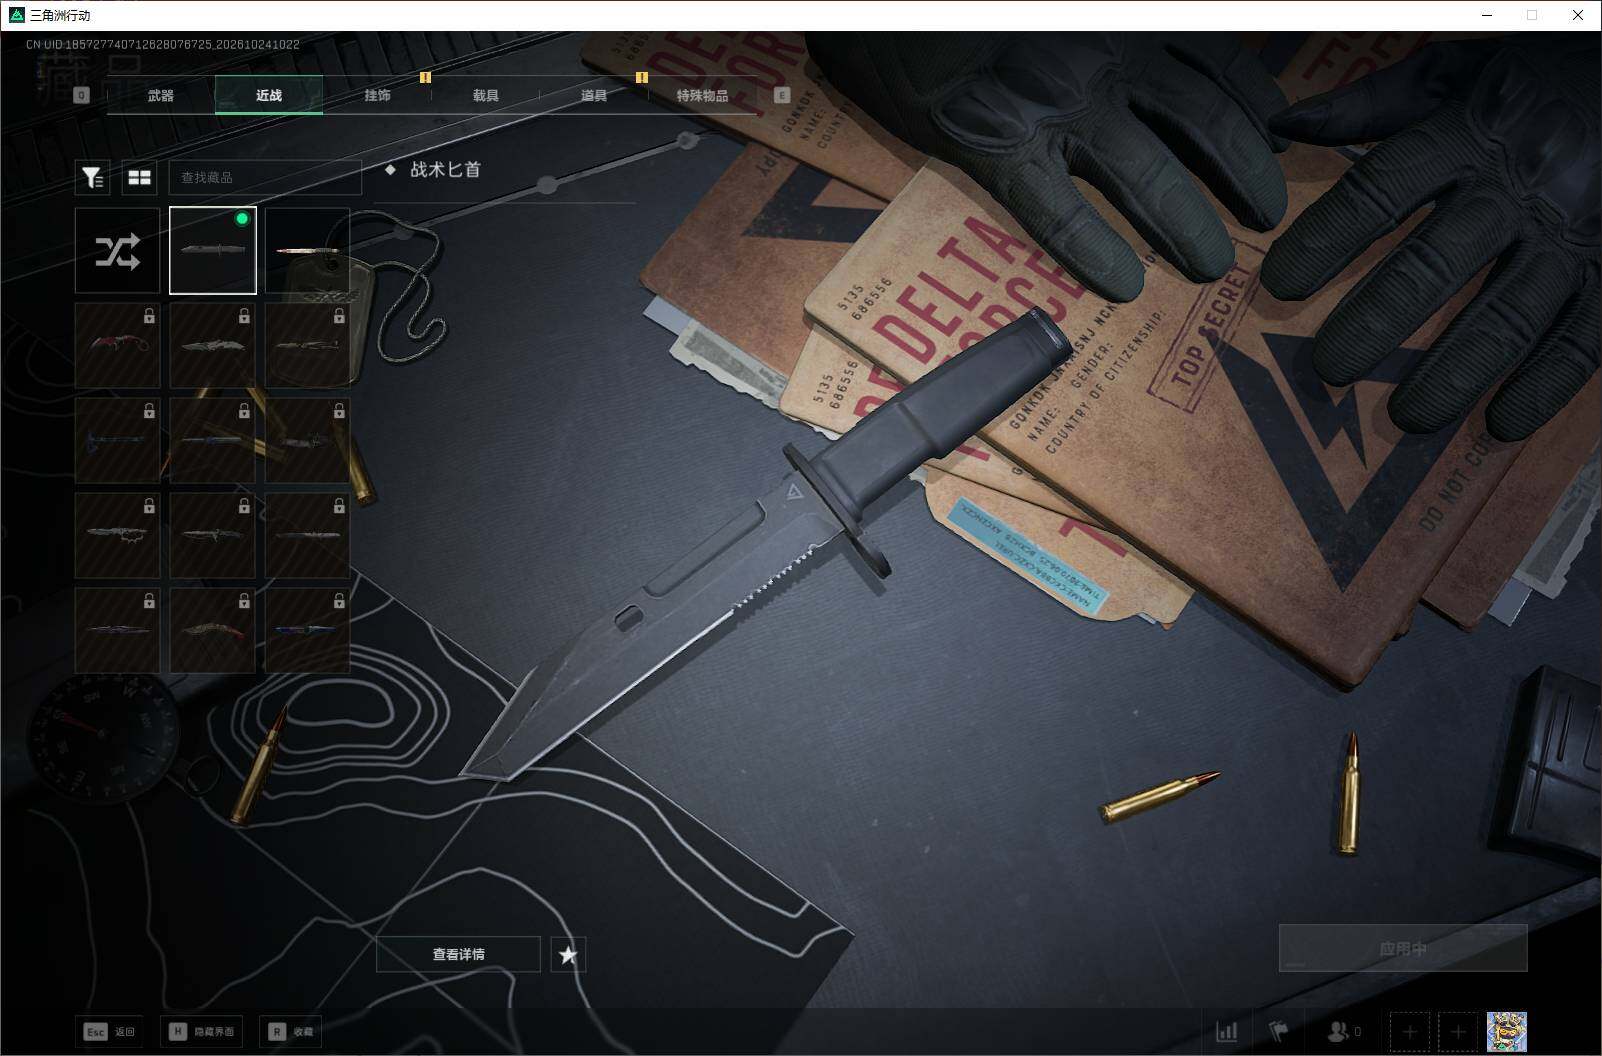Click R 收藏 to favorite

tap(291, 1031)
